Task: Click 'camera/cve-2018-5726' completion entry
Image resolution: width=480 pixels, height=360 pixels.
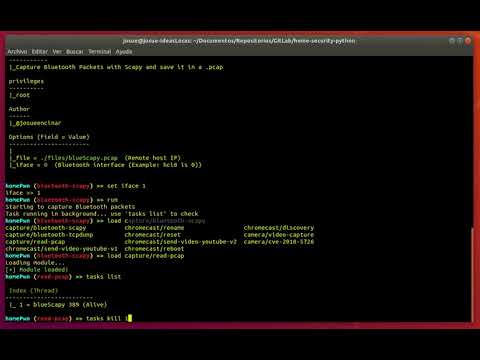Action: [x=279, y=242]
